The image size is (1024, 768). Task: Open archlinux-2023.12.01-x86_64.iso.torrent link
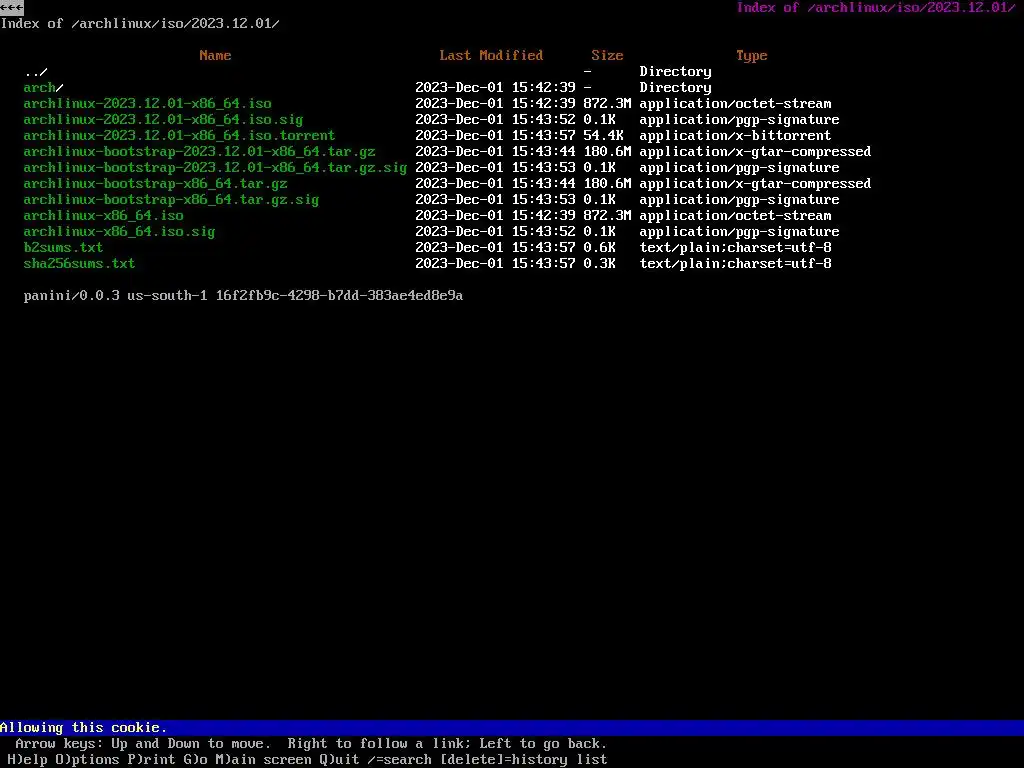click(180, 136)
